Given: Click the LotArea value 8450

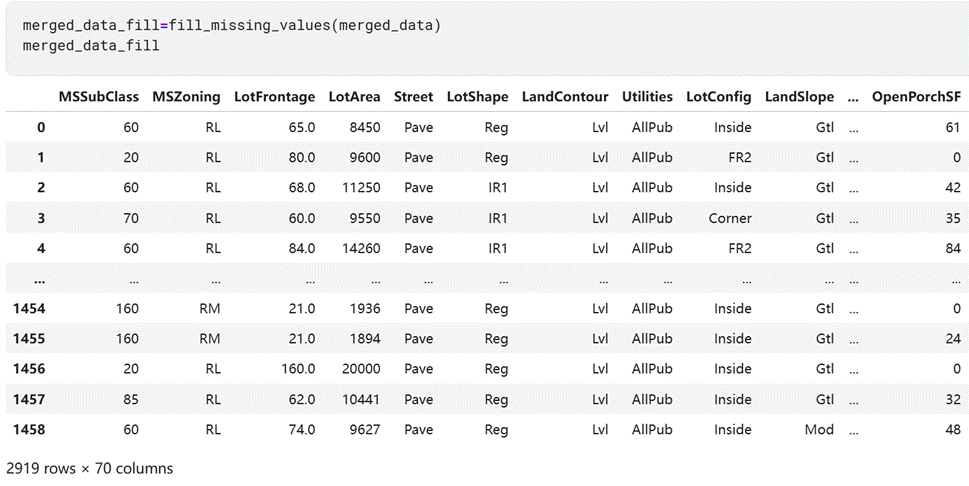Looking at the screenshot, I should pyautogui.click(x=364, y=127).
